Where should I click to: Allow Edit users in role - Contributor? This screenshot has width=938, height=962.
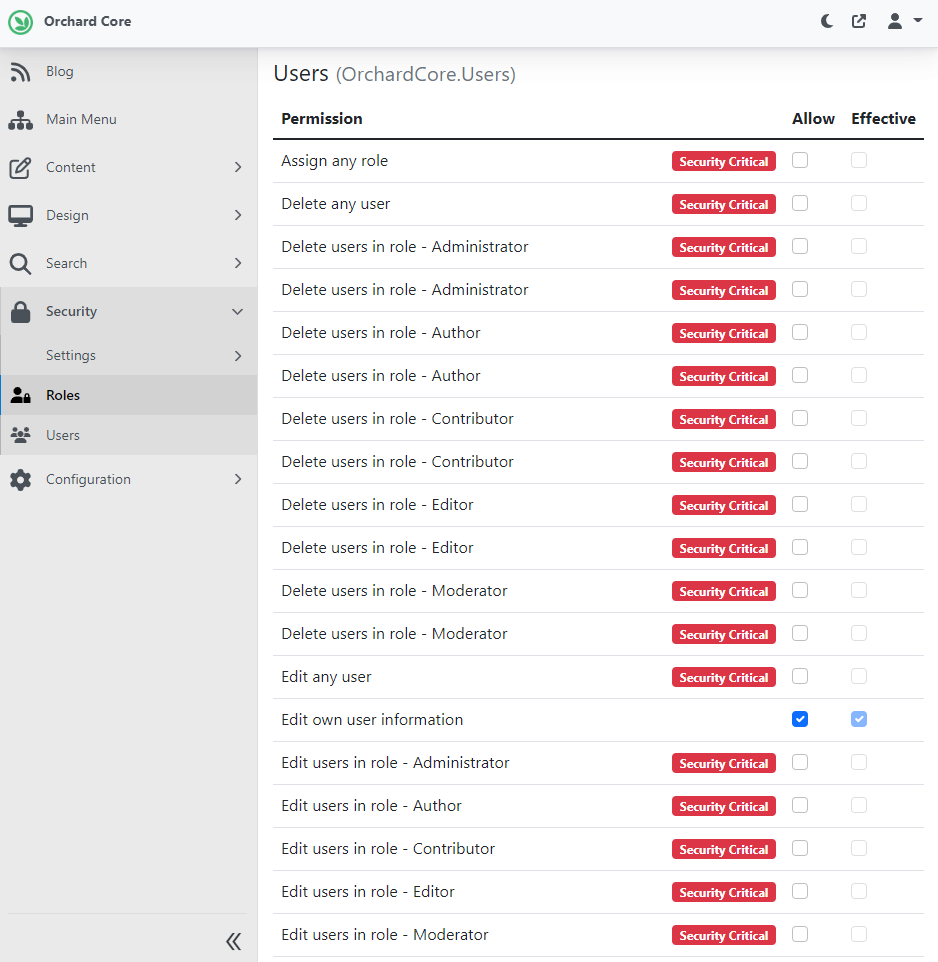tap(800, 848)
